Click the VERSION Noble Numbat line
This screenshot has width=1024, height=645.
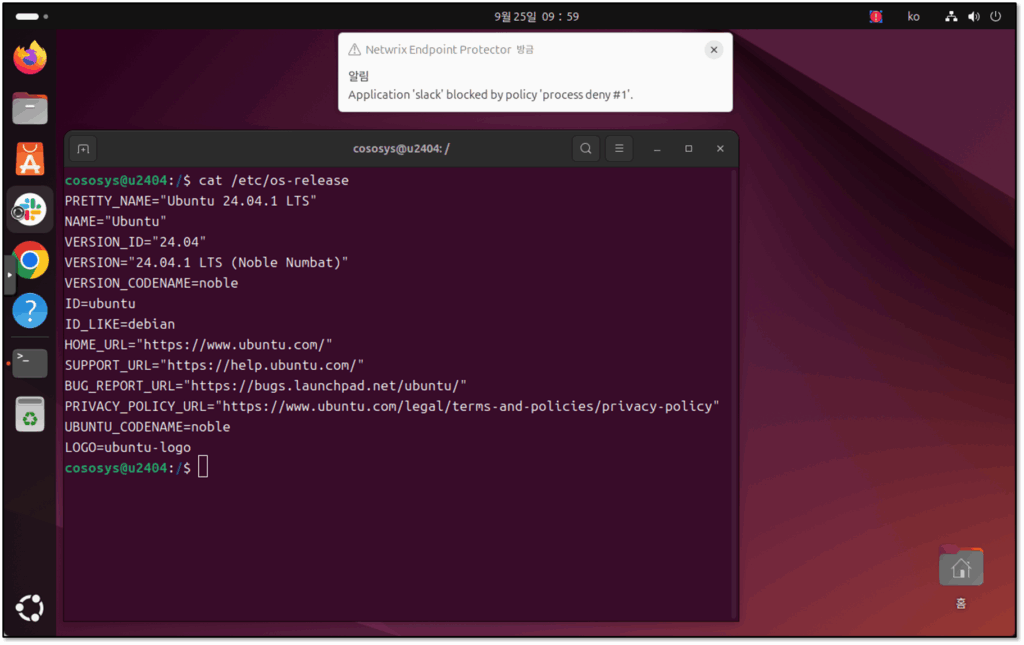tap(206, 263)
